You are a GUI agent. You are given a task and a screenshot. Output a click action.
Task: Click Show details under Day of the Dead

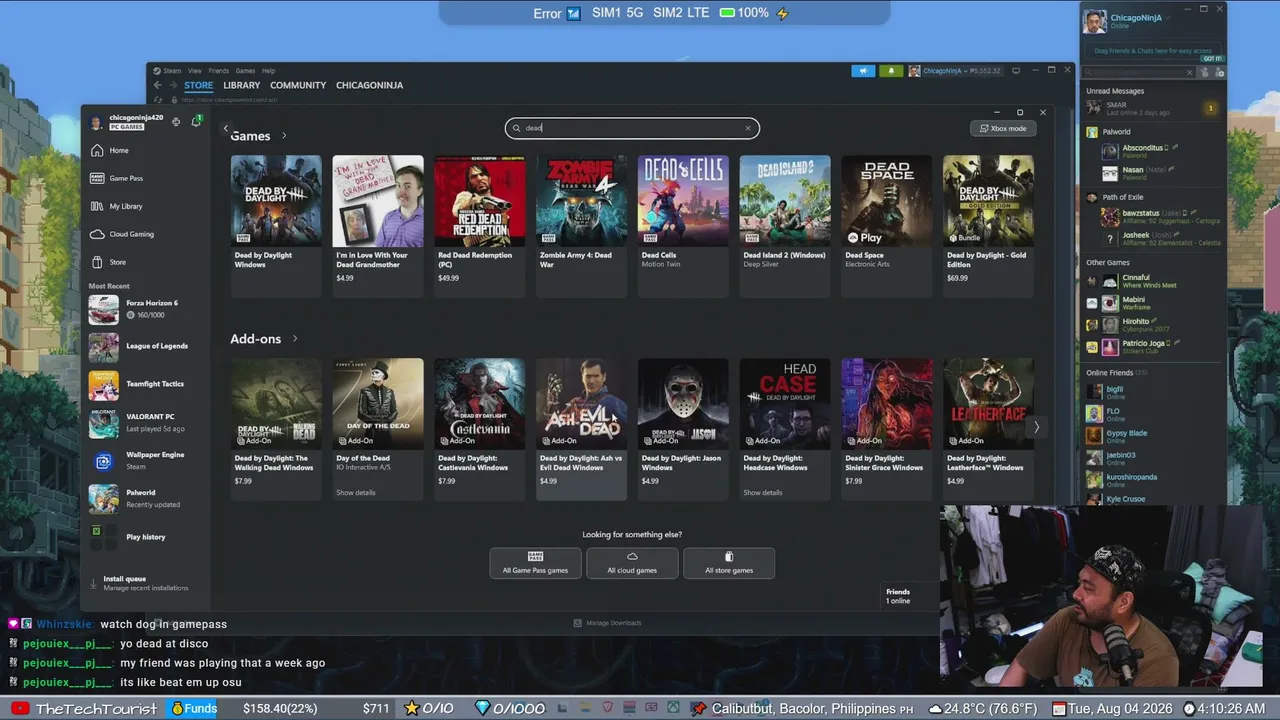click(x=356, y=493)
